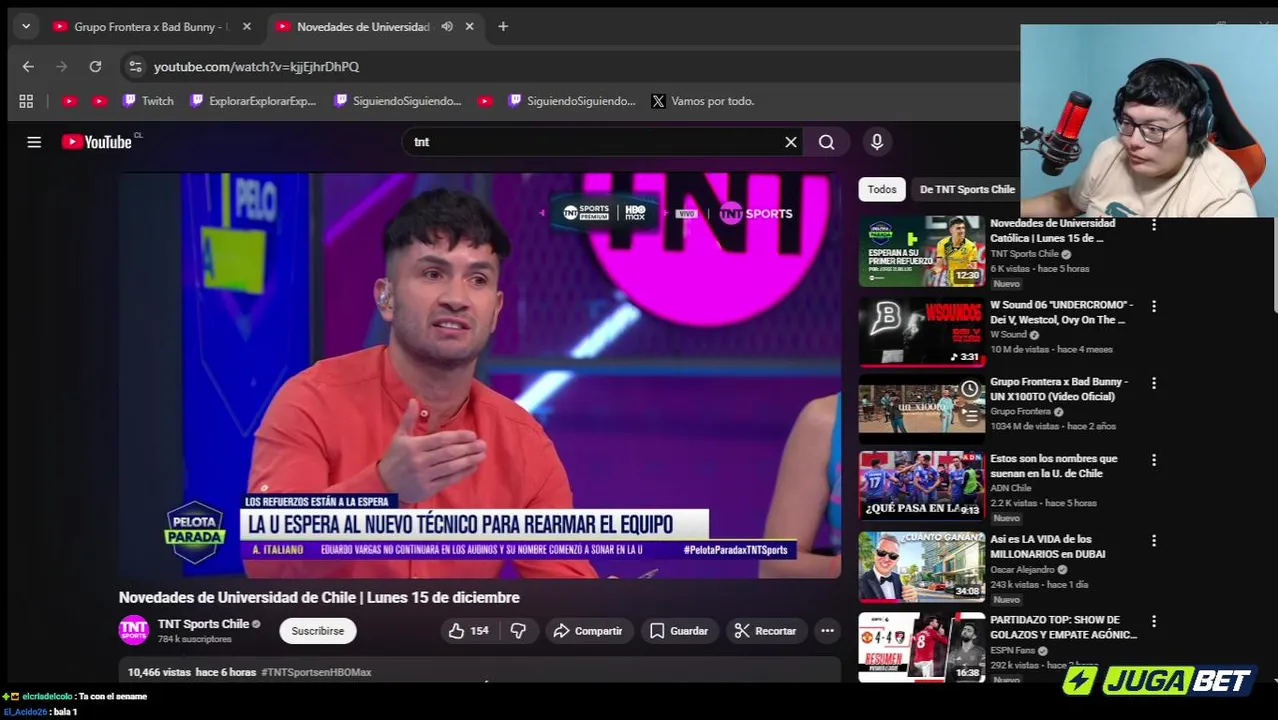Save the video with the Guardar button
The width and height of the screenshot is (1278, 720).
coord(678,631)
